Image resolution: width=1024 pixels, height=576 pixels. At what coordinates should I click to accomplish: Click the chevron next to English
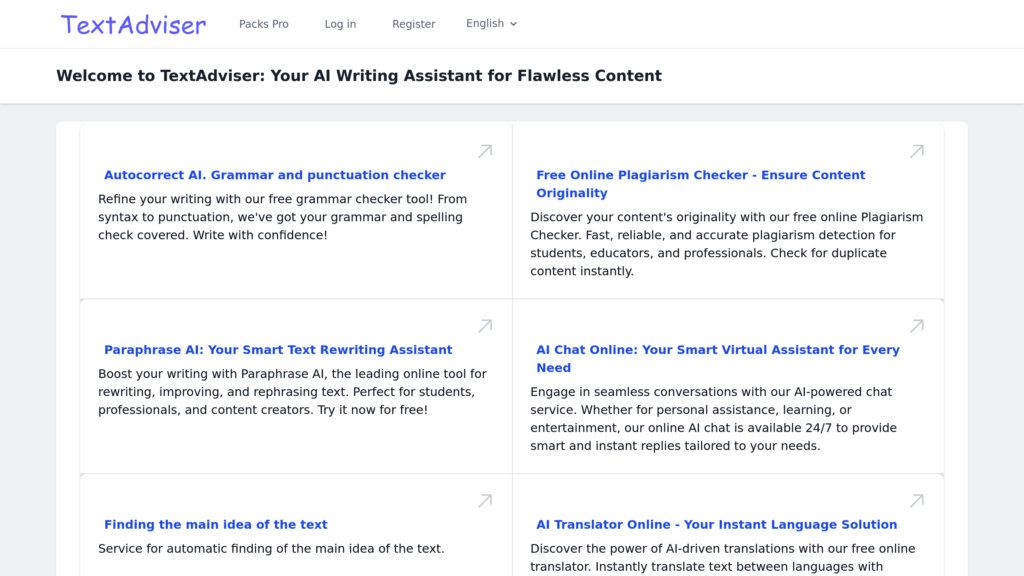coord(513,24)
